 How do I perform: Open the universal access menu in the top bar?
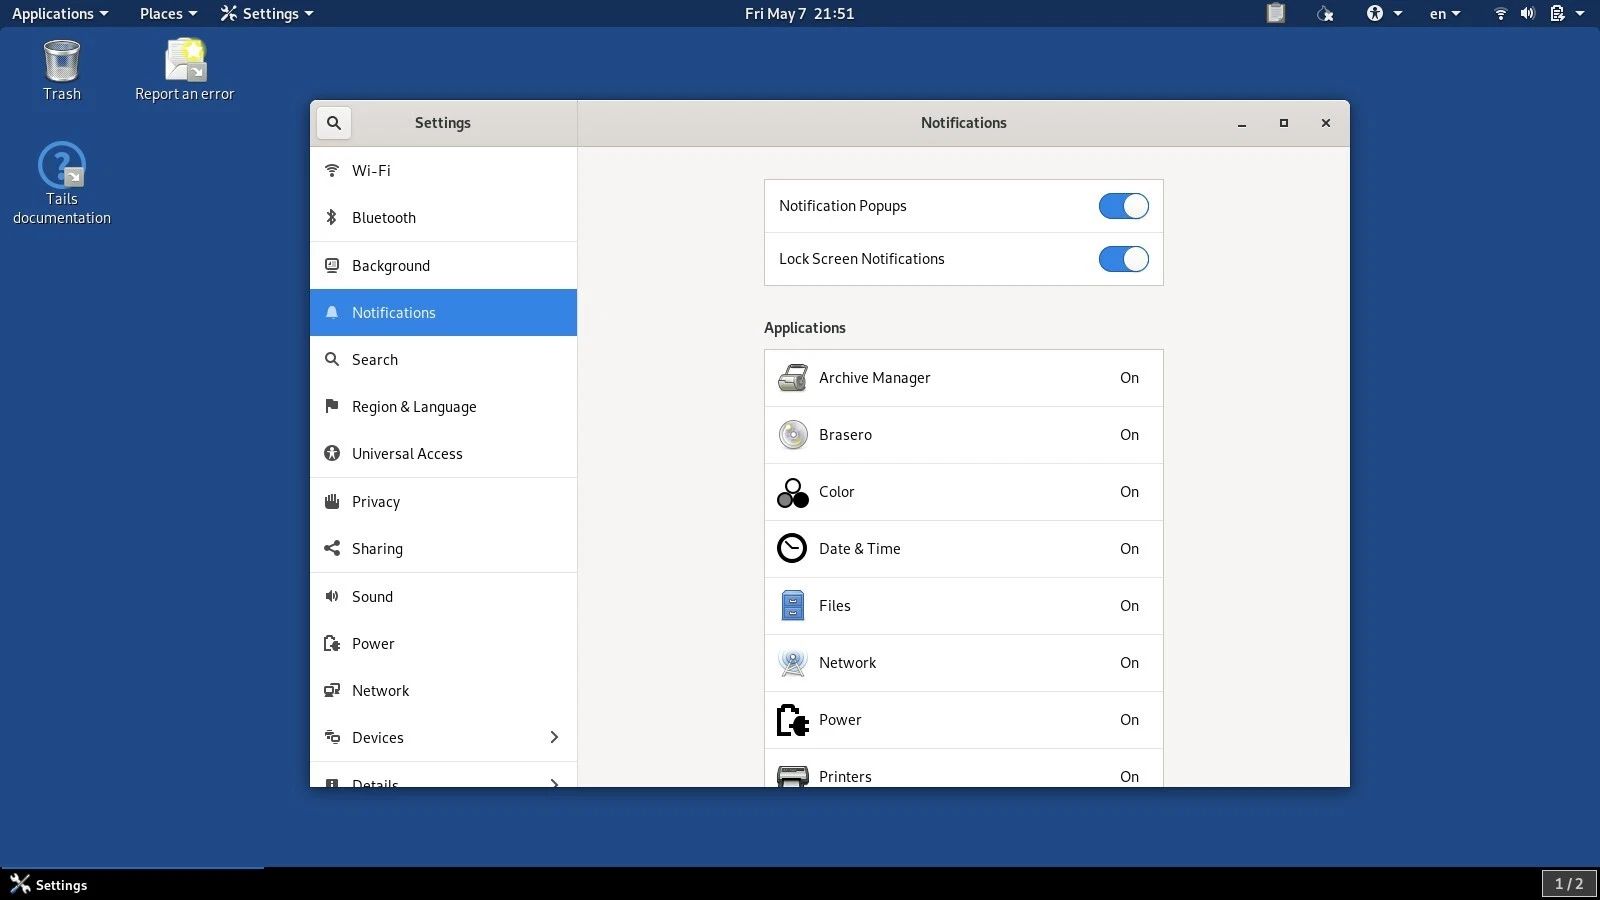coord(1385,13)
